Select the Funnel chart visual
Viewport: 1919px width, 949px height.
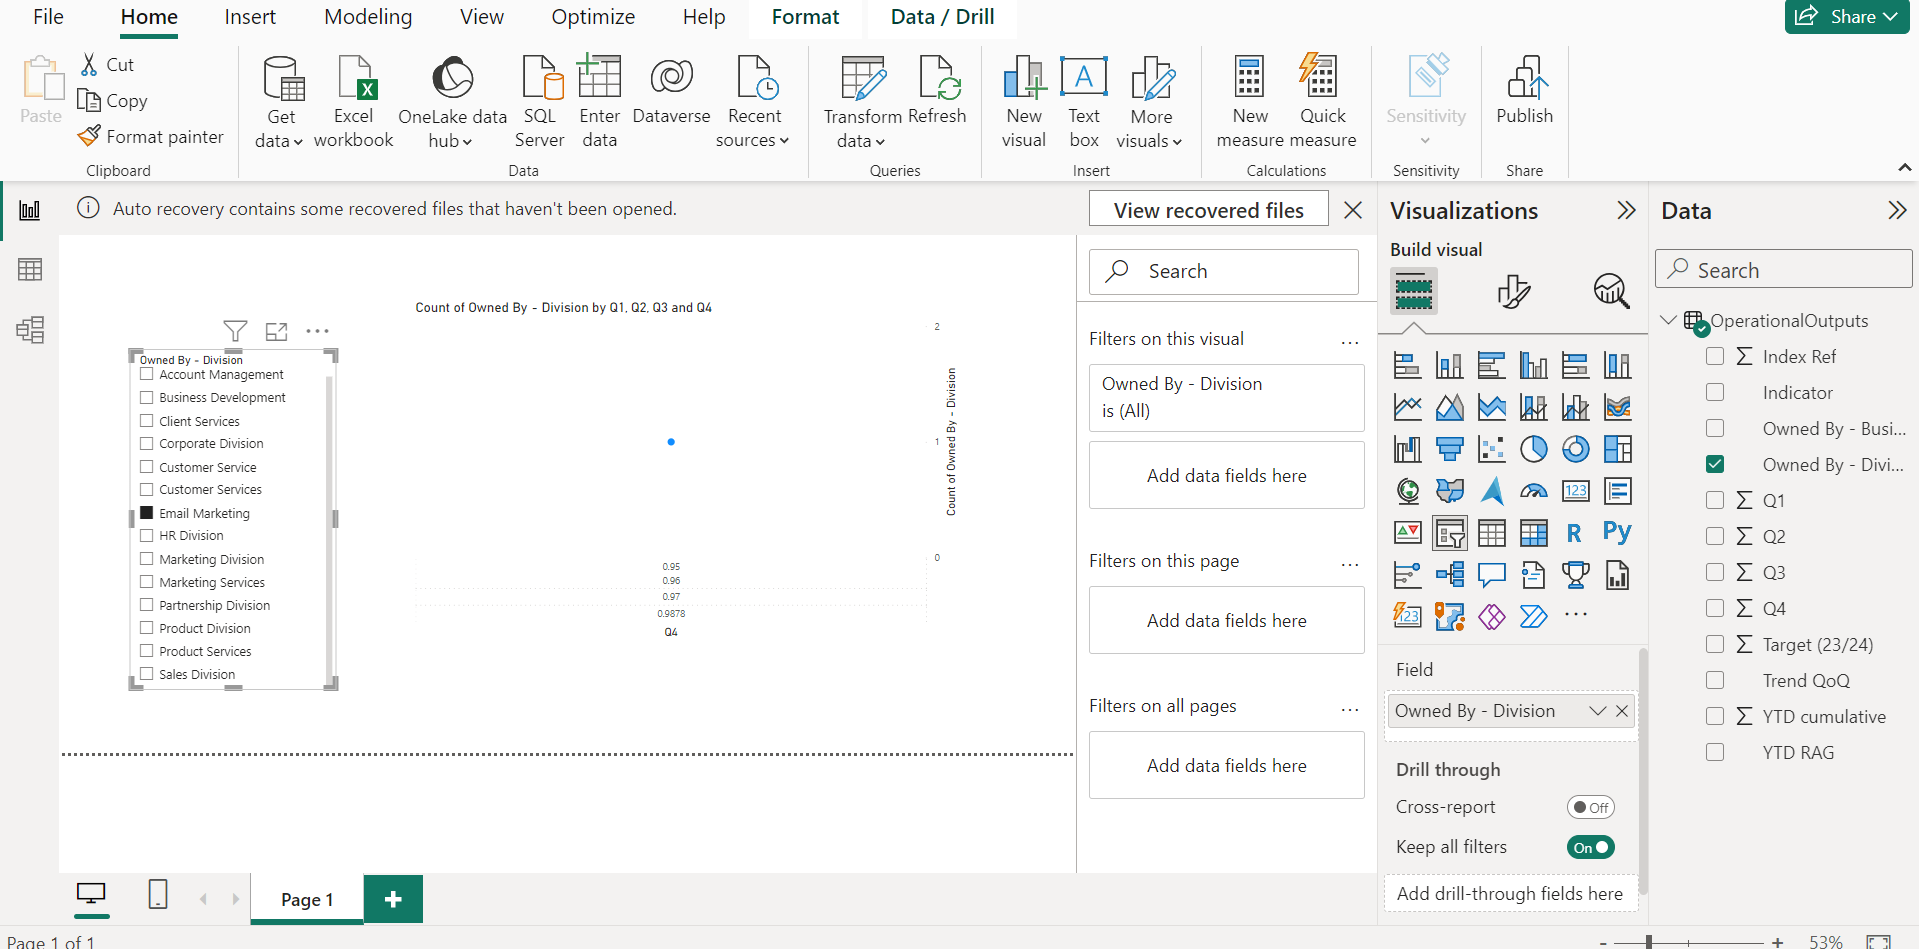coord(1449,450)
